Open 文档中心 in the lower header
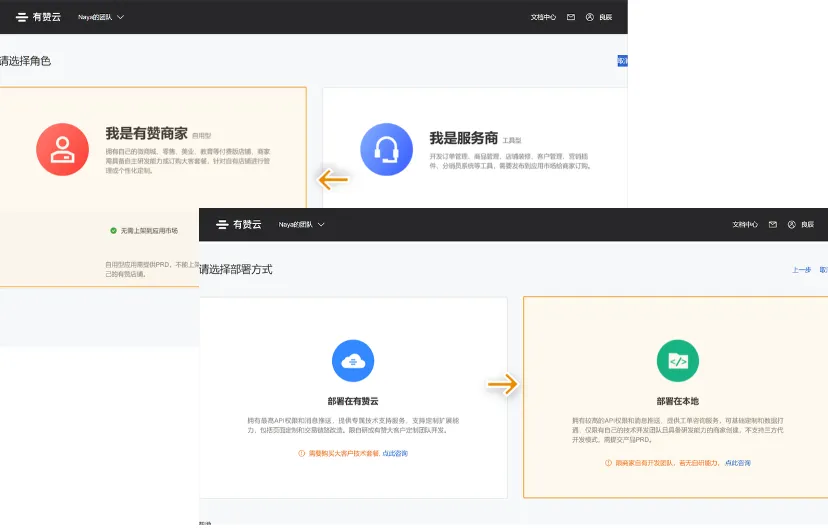This screenshot has height=531, width=828. pos(745,225)
